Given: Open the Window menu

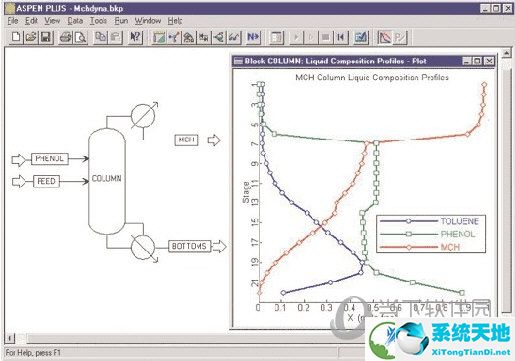Looking at the screenshot, I should pos(148,21).
